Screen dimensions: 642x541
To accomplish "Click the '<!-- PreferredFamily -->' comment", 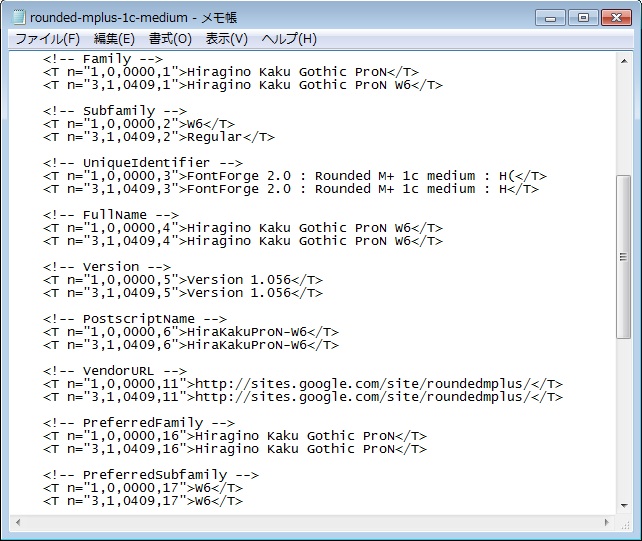I will coord(139,423).
